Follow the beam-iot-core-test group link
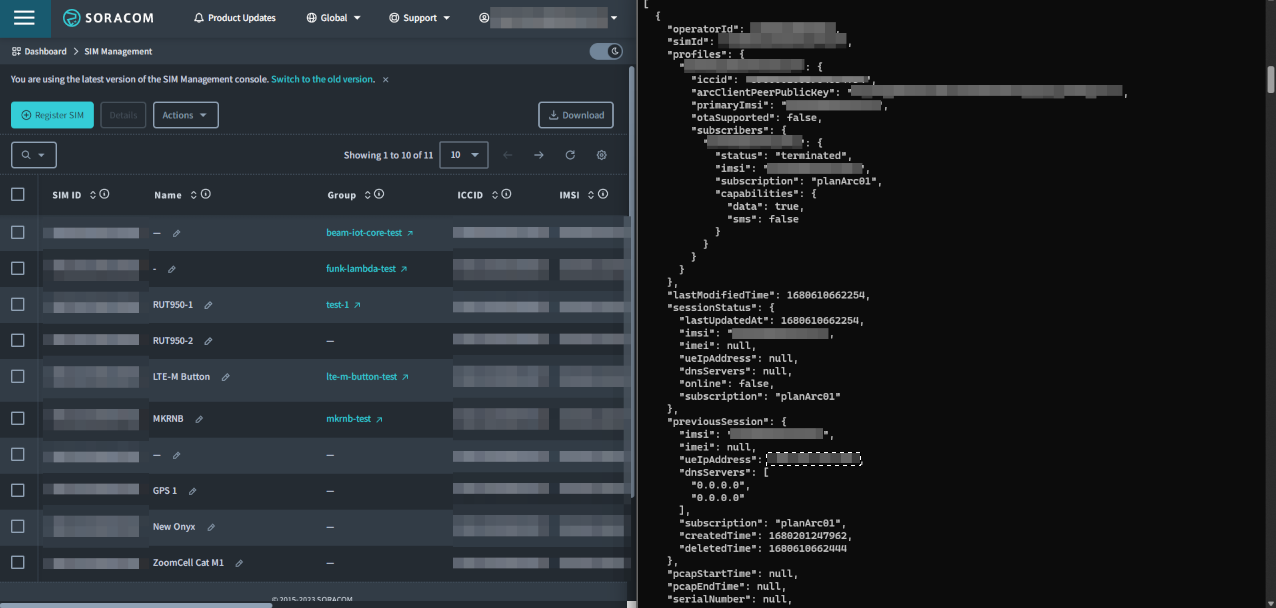This screenshot has width=1276, height=608. (x=364, y=233)
